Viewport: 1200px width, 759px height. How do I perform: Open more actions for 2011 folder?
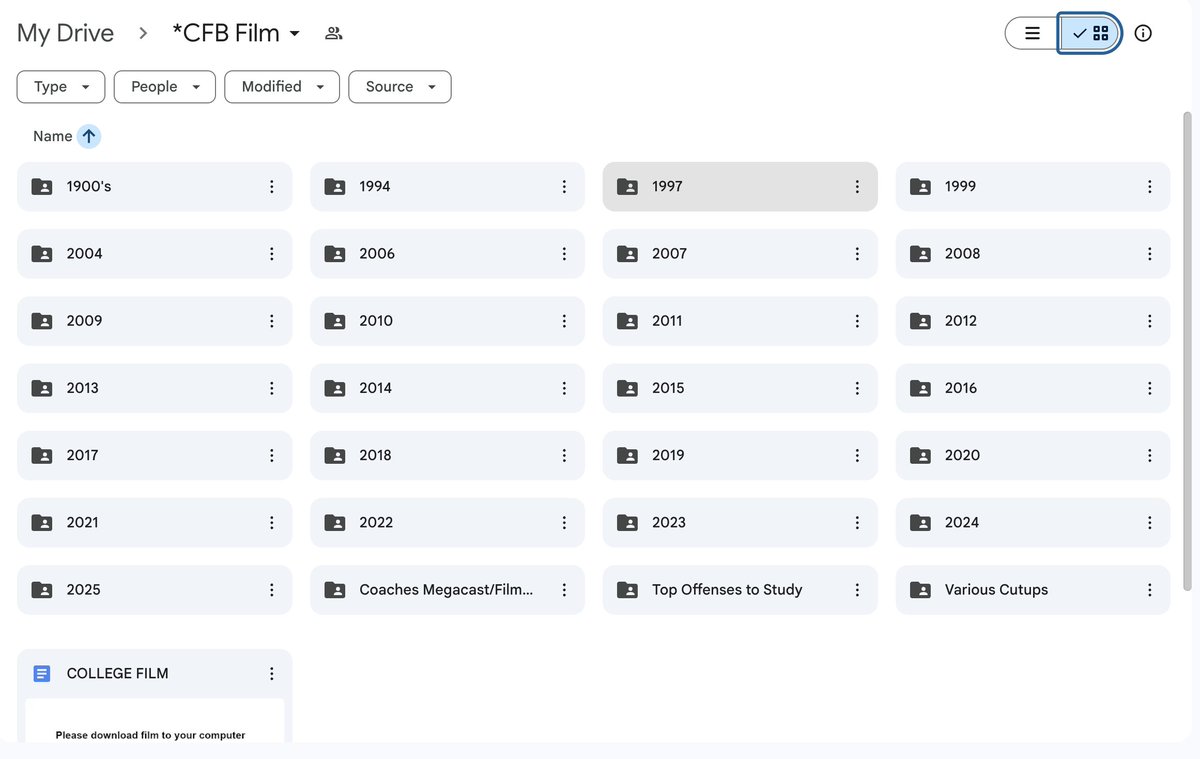pyautogui.click(x=857, y=321)
